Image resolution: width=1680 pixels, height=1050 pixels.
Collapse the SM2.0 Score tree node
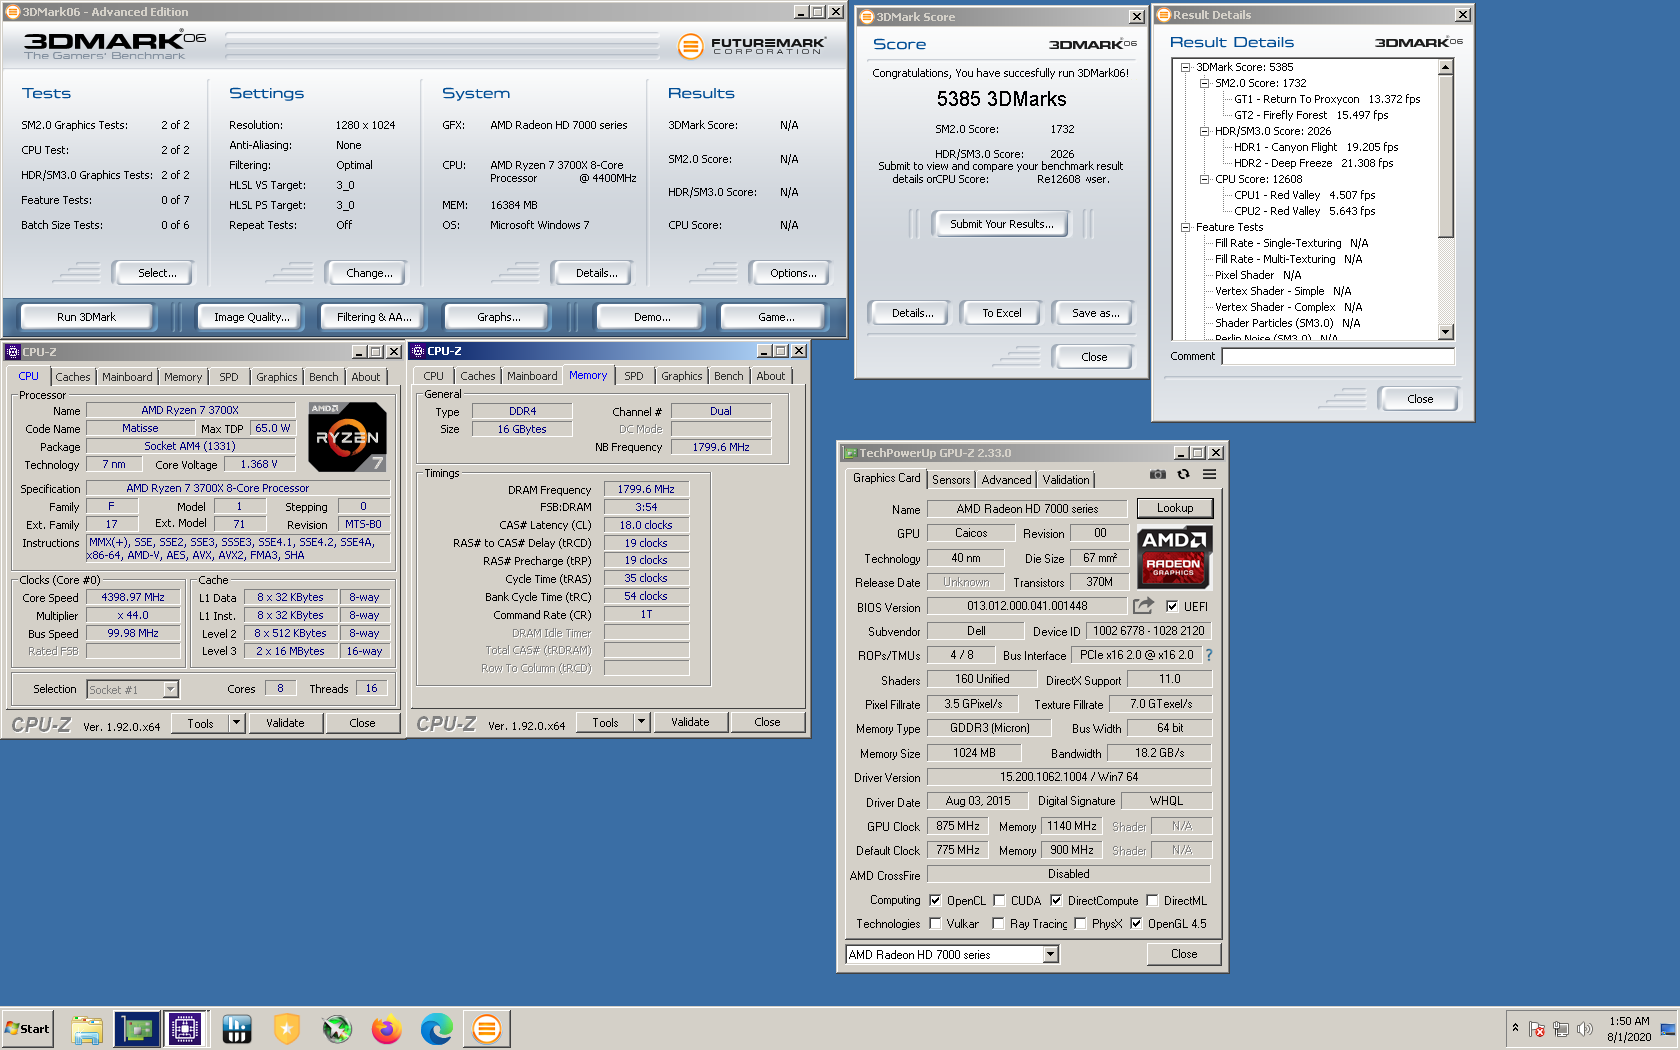tap(1204, 83)
